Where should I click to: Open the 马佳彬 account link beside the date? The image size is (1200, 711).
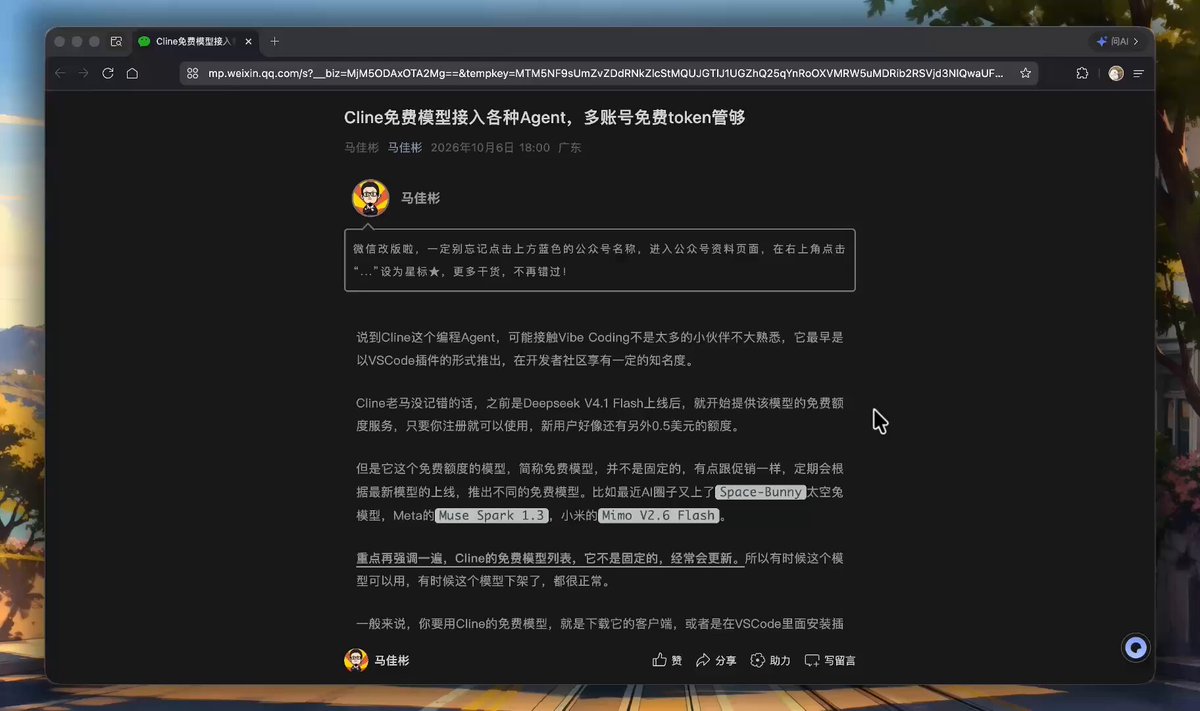coord(405,147)
